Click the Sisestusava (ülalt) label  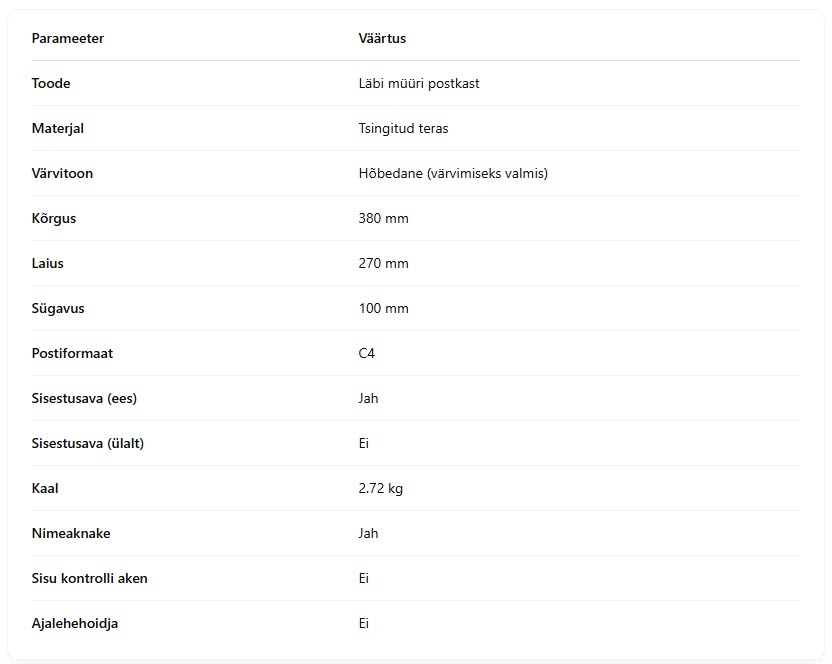click(x=88, y=444)
